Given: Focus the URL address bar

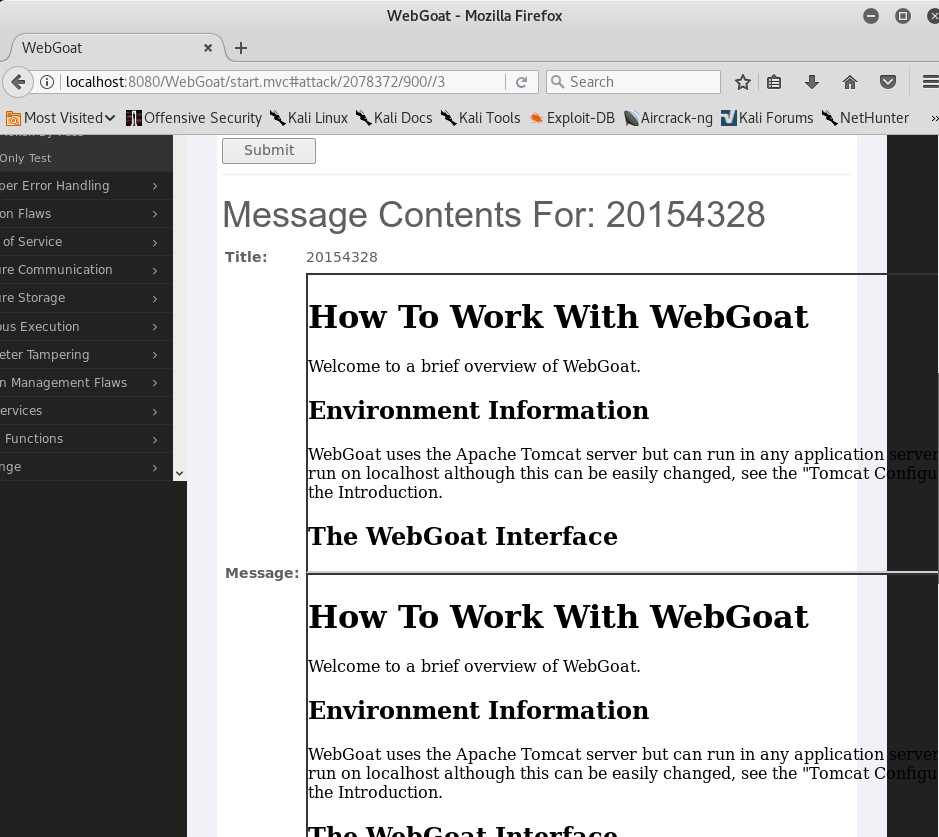Looking at the screenshot, I should click(281, 82).
